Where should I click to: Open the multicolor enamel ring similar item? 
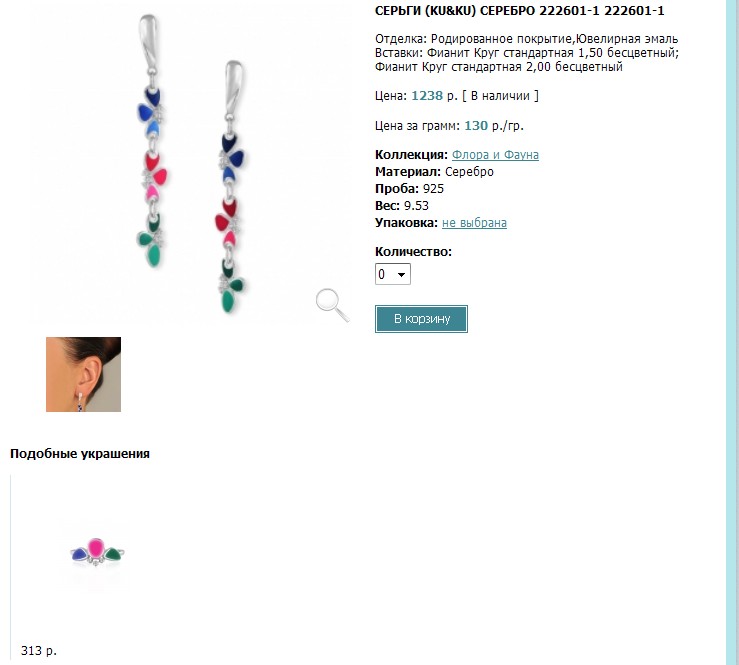(x=97, y=552)
